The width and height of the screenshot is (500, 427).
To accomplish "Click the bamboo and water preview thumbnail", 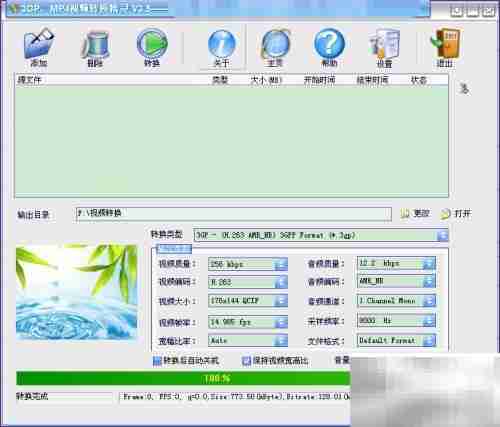I will pos(77,292).
